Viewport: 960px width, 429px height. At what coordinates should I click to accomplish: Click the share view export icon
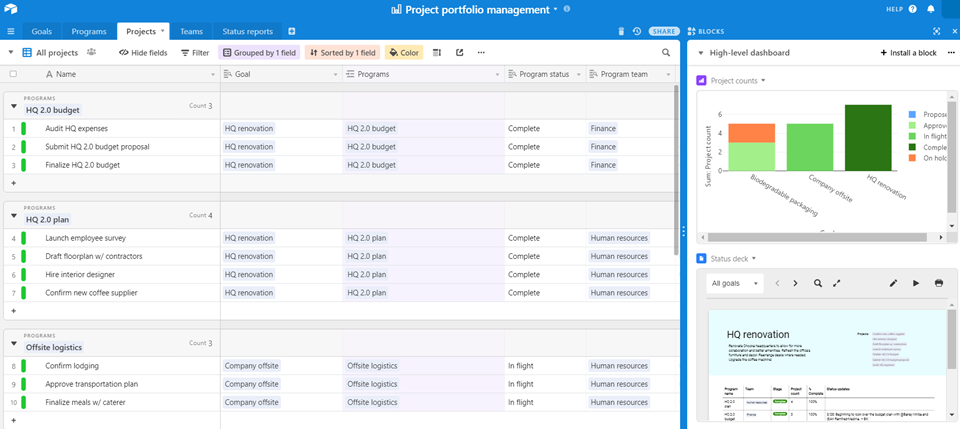tap(460, 53)
